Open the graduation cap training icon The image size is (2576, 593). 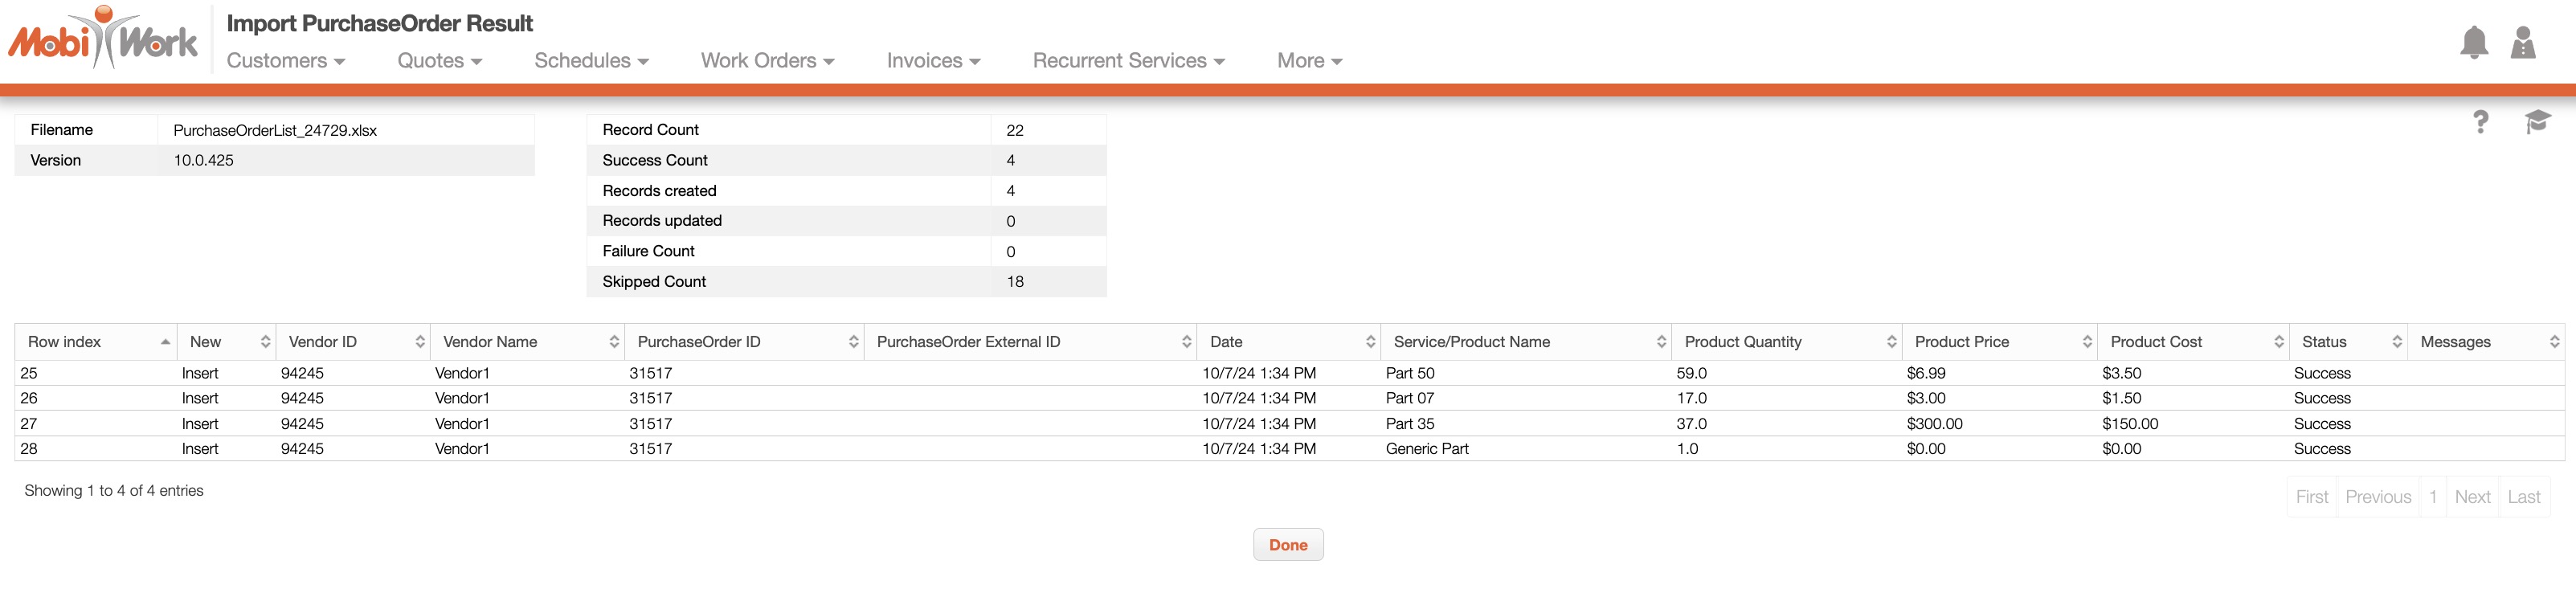[x=2537, y=122]
